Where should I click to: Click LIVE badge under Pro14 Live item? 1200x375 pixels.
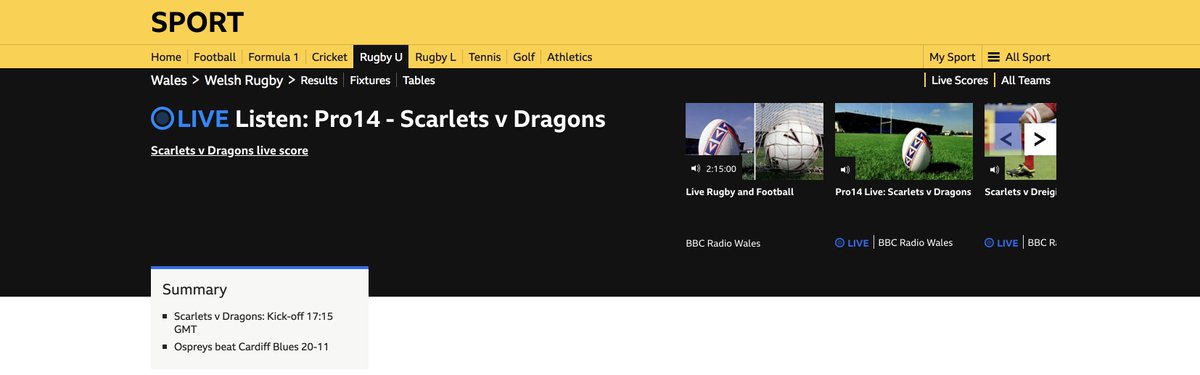[852, 243]
